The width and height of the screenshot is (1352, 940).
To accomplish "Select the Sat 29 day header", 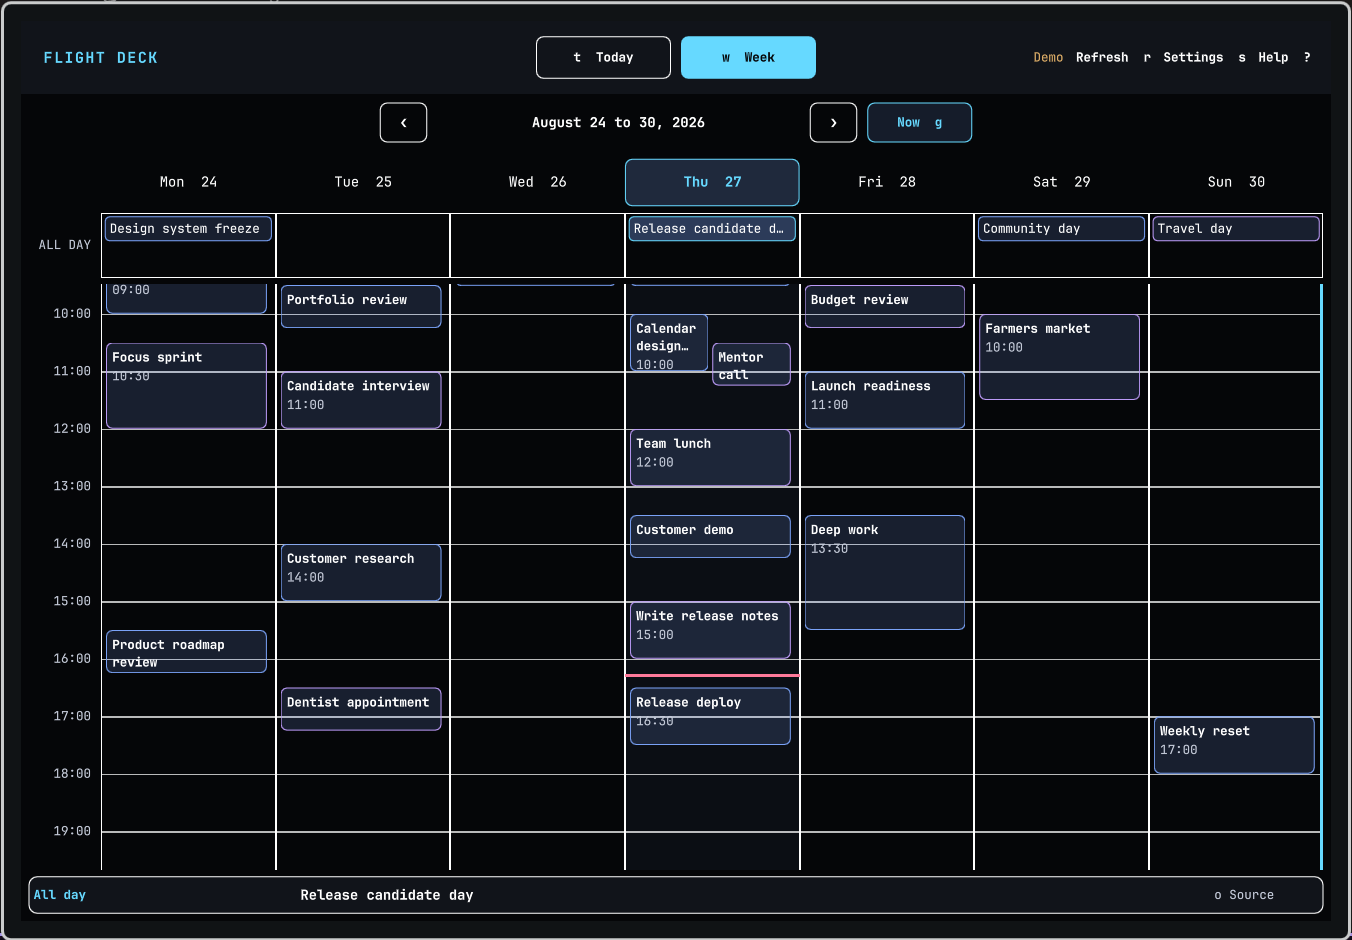I will (x=1061, y=182).
